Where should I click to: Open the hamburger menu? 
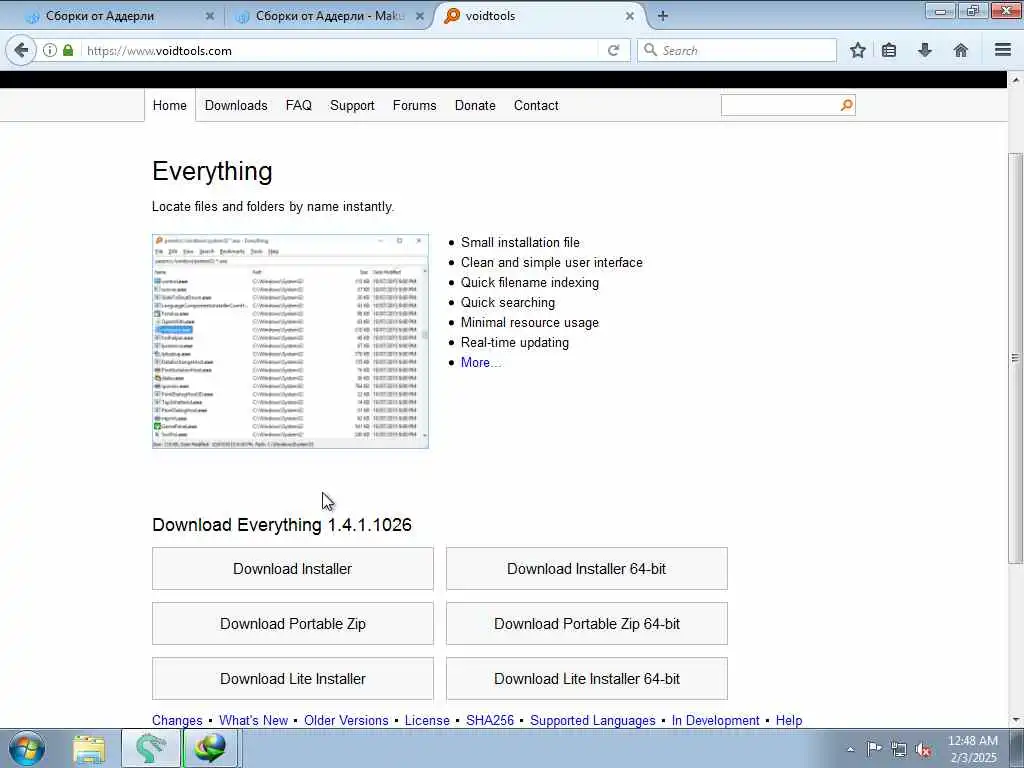(1003, 50)
